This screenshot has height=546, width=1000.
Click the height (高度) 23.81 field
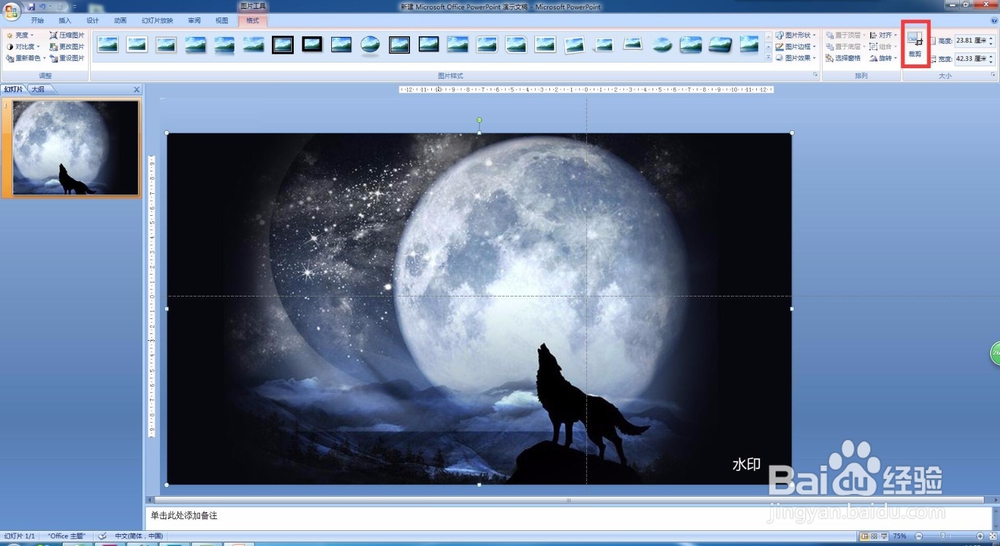point(970,40)
